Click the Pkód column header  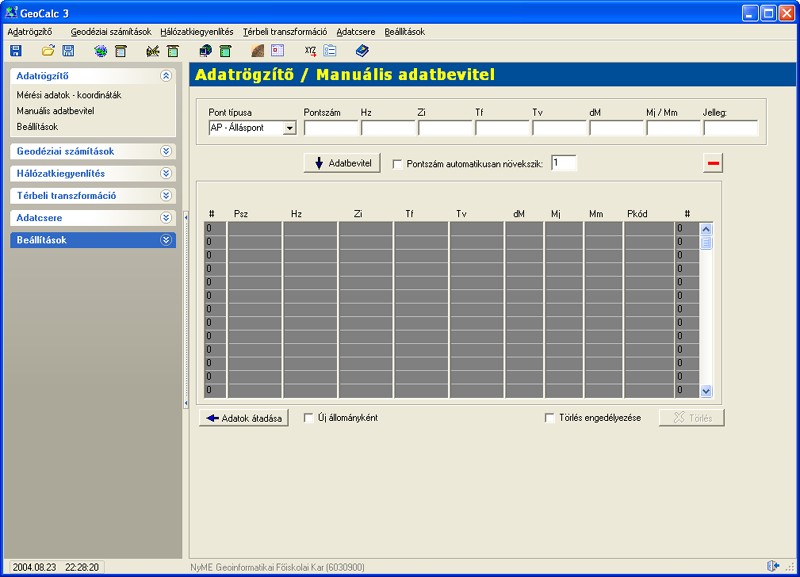(637, 214)
